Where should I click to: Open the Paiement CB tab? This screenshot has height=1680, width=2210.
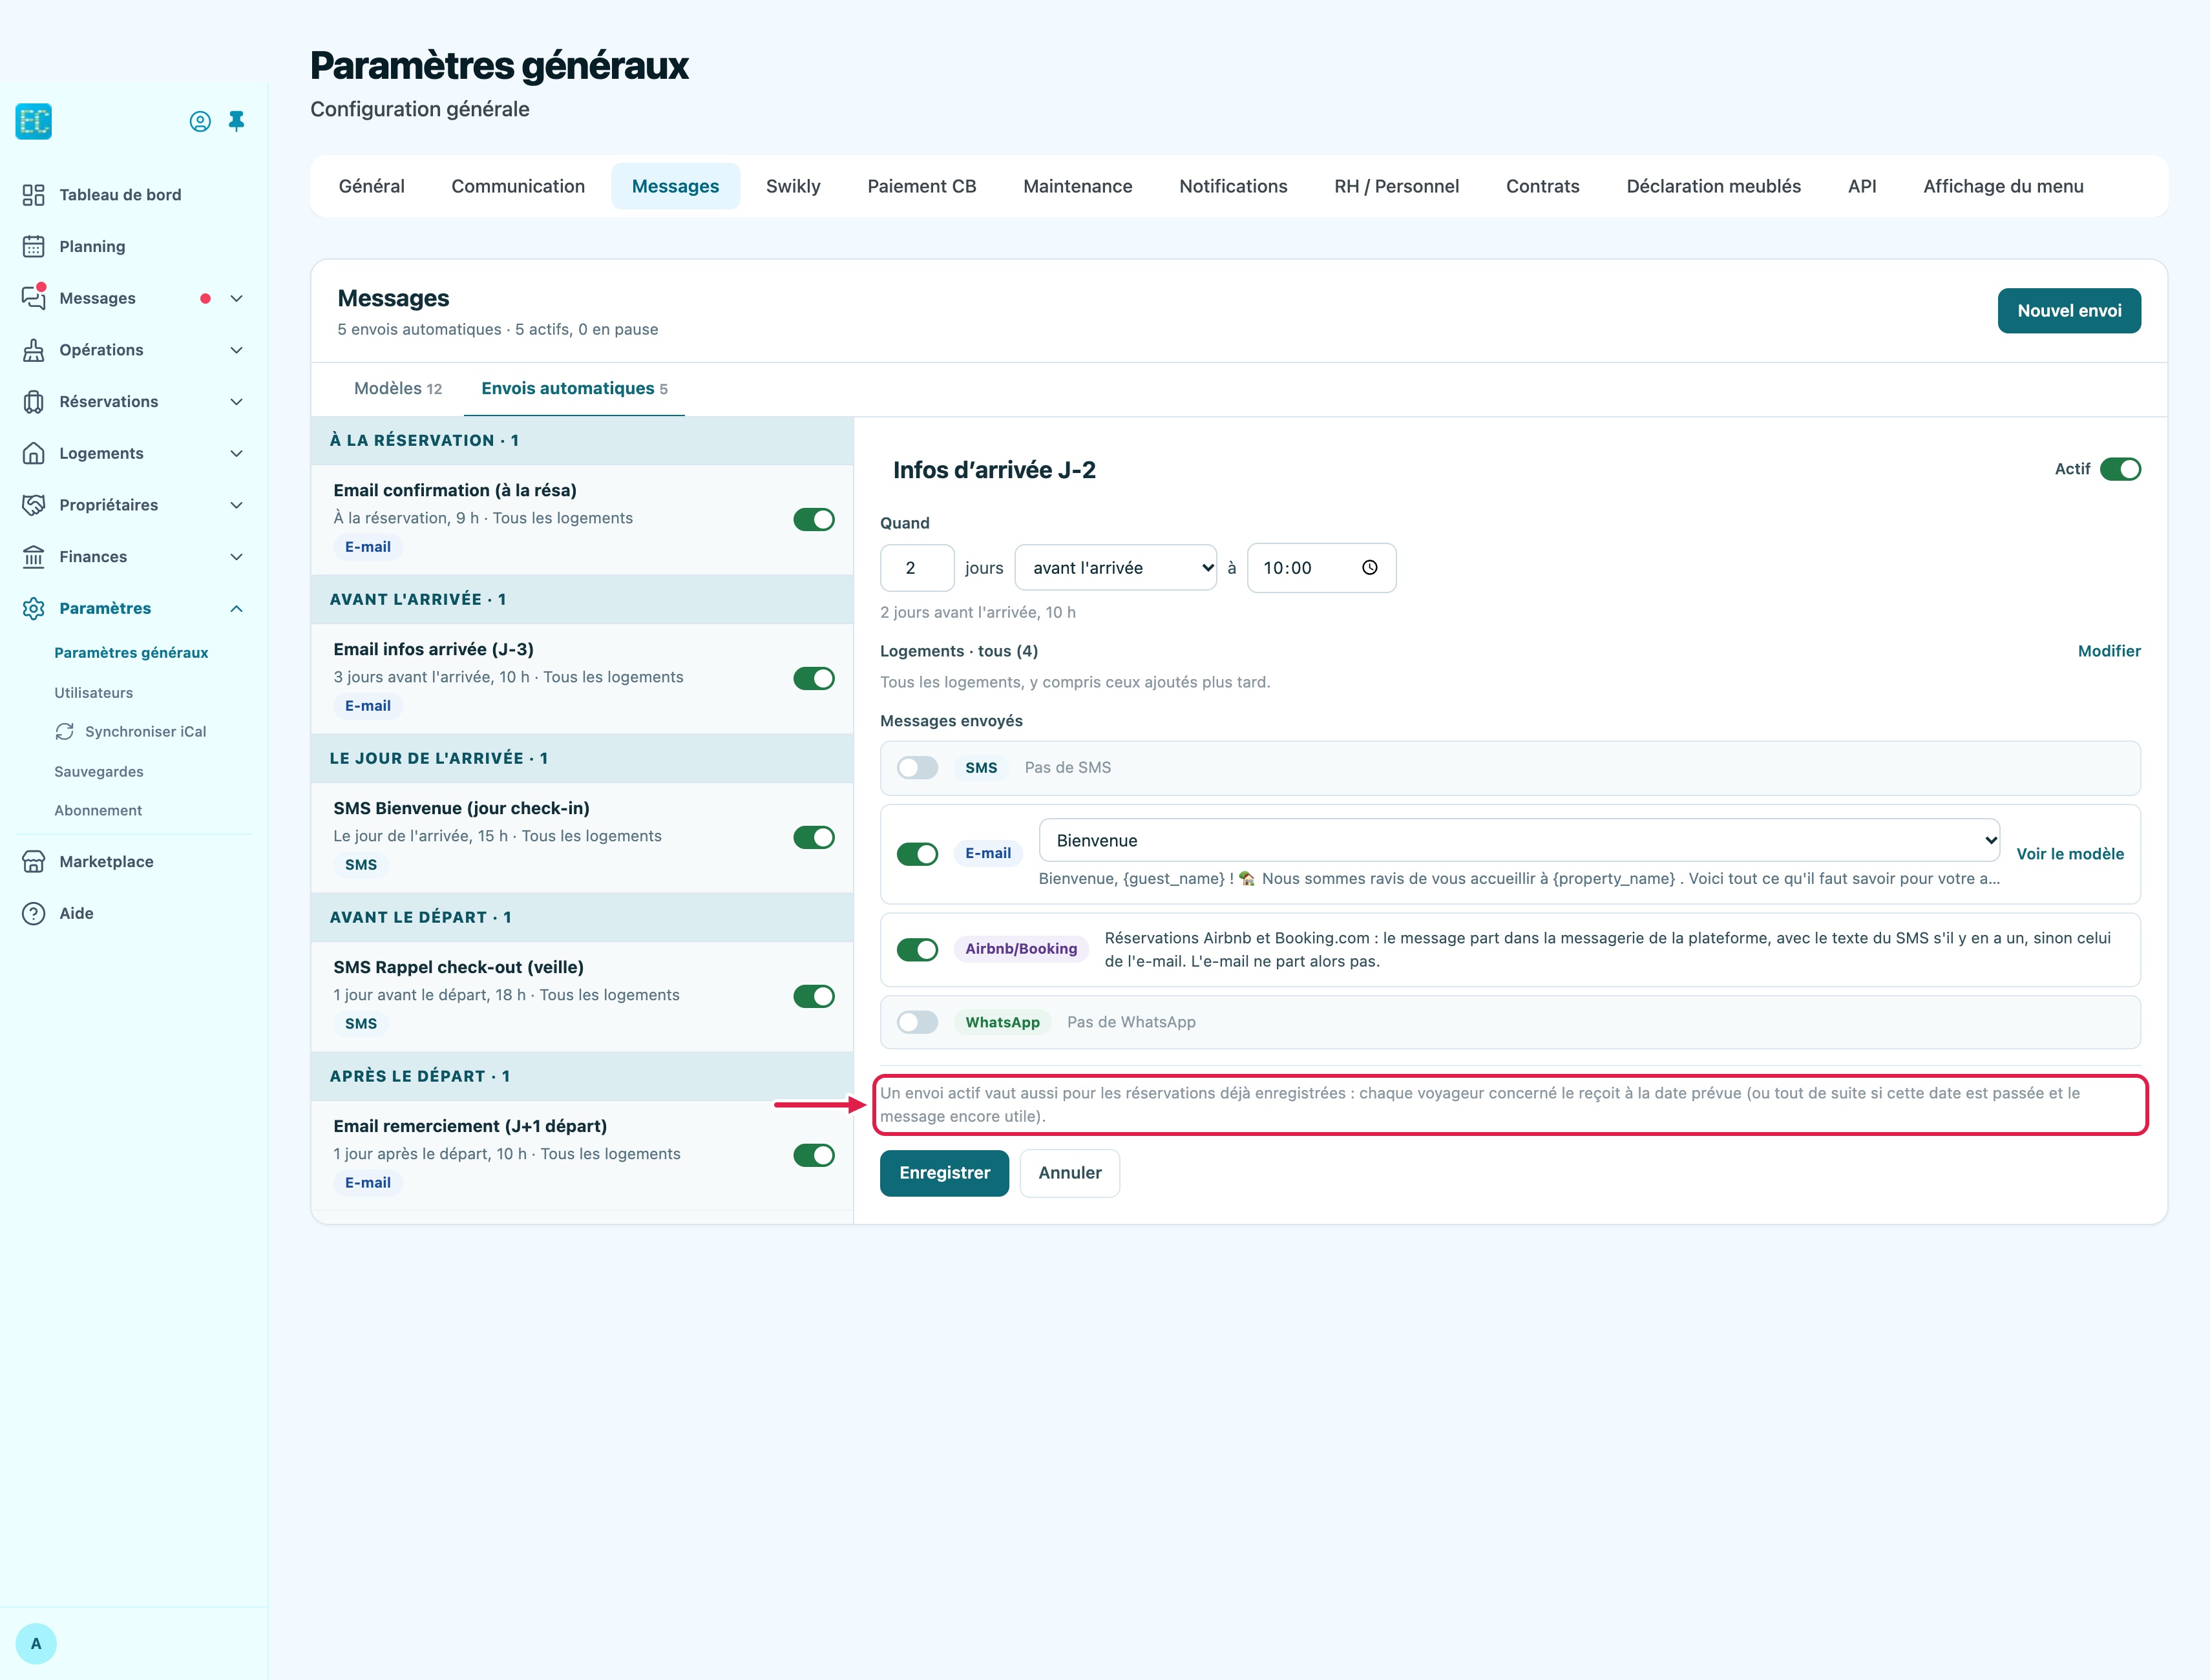click(x=921, y=186)
